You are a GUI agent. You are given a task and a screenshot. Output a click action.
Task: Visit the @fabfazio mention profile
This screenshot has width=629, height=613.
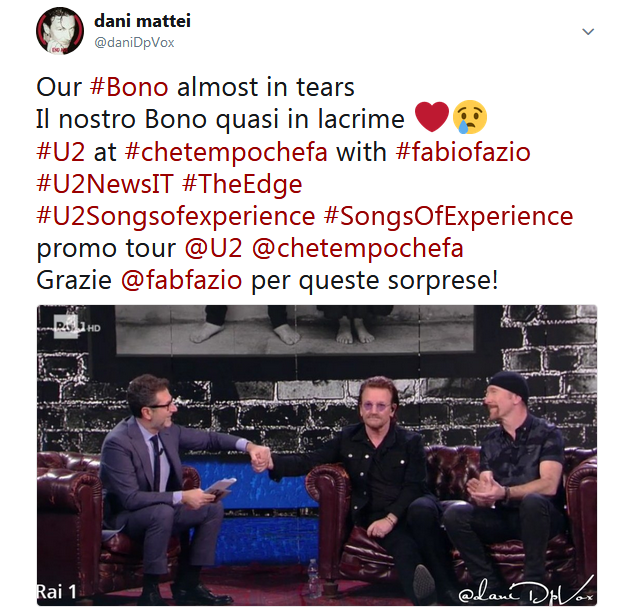pos(181,280)
